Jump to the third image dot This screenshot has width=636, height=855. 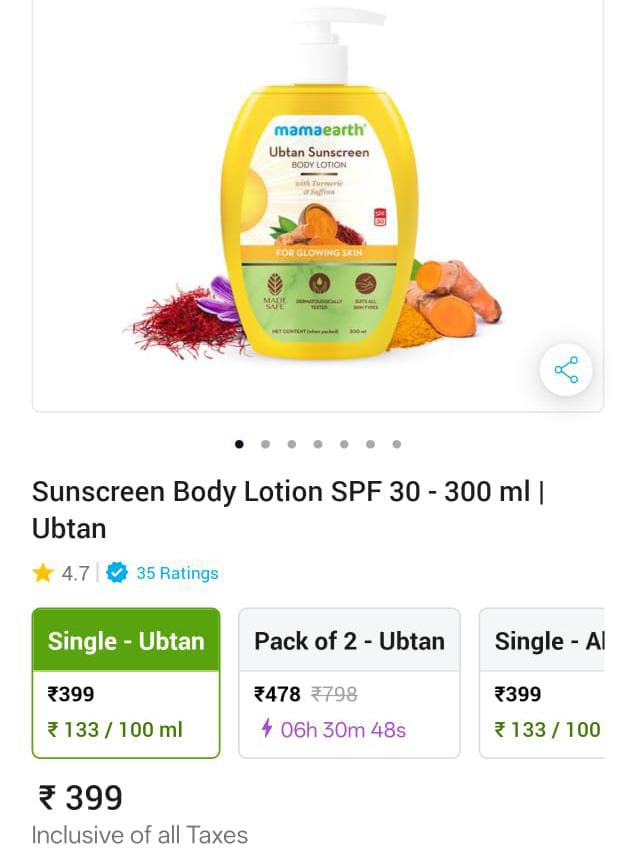pos(292,444)
